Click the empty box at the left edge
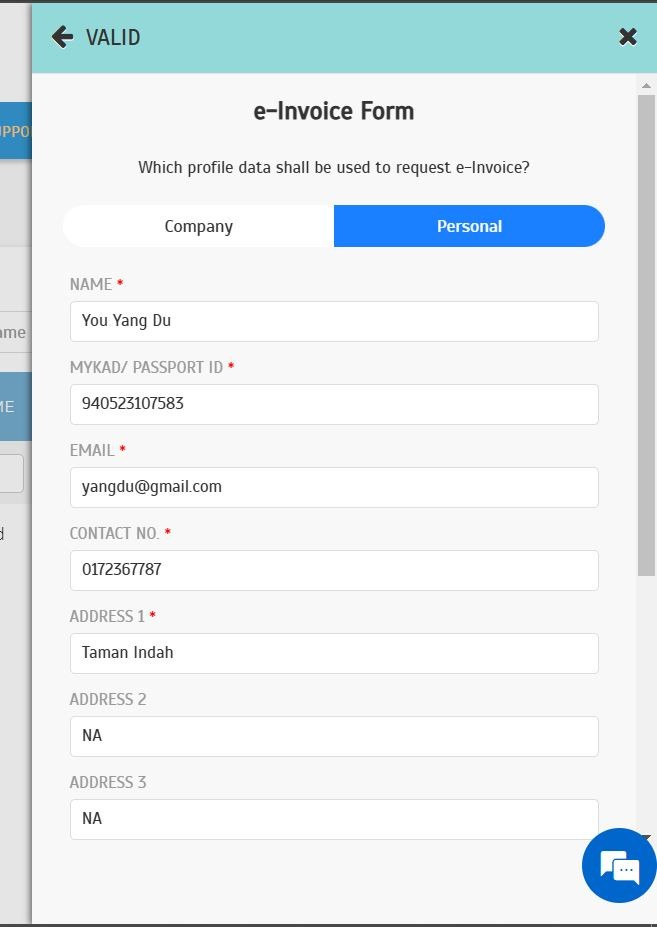 [11, 473]
